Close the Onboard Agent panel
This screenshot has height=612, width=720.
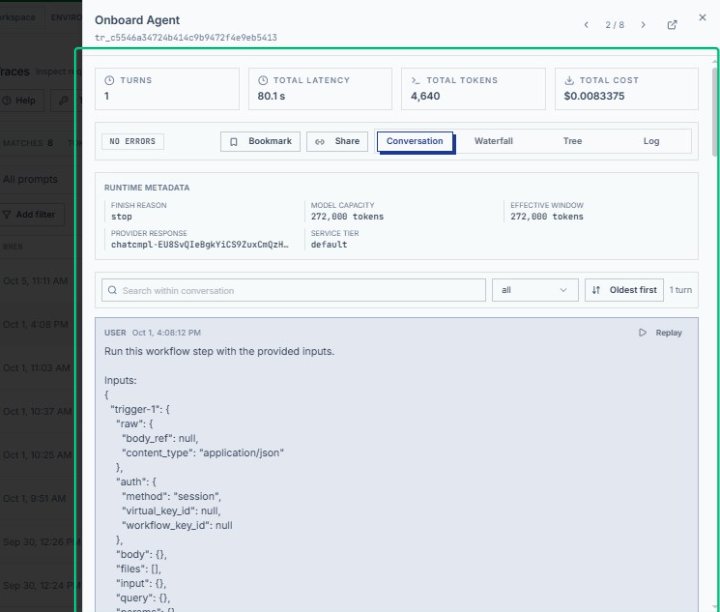pos(702,17)
